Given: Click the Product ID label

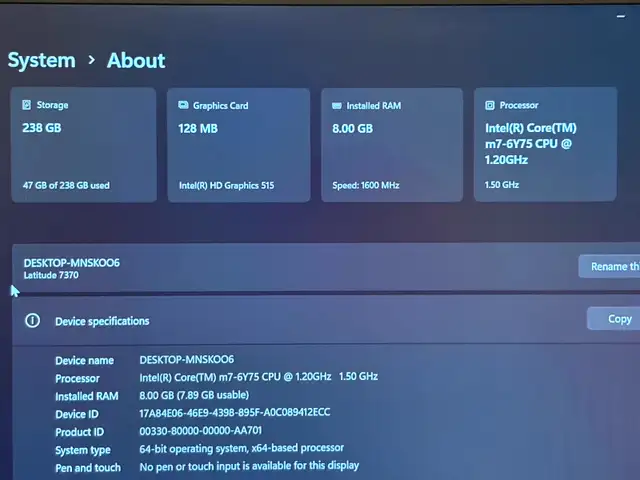Looking at the screenshot, I should [80, 432].
